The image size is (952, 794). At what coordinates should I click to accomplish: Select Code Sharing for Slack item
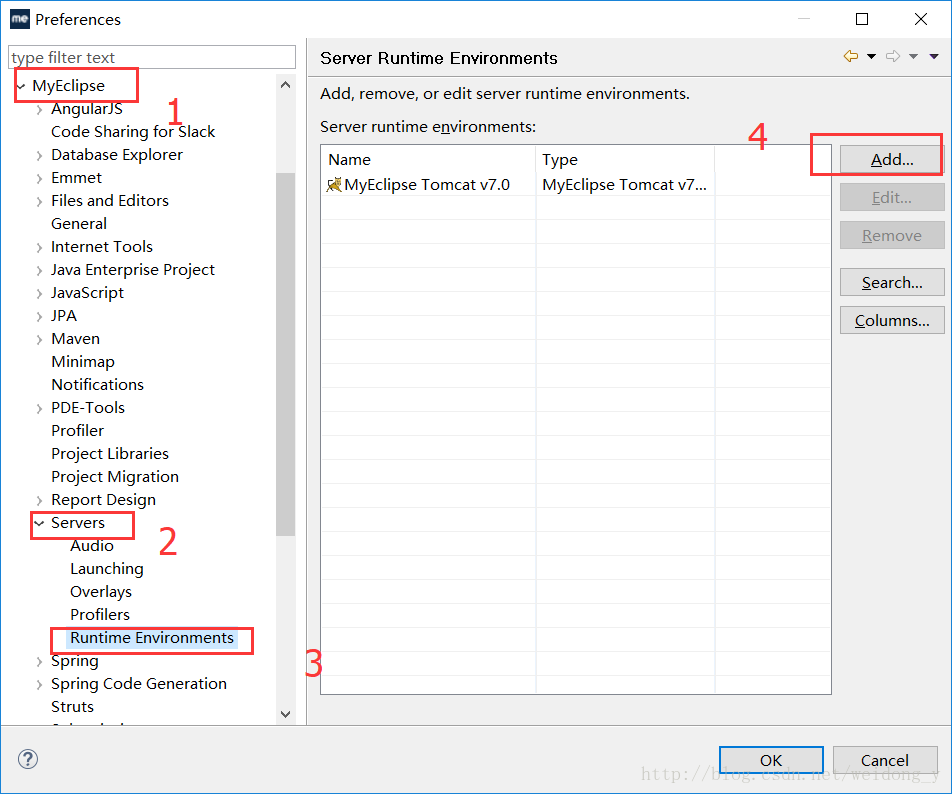(x=133, y=132)
